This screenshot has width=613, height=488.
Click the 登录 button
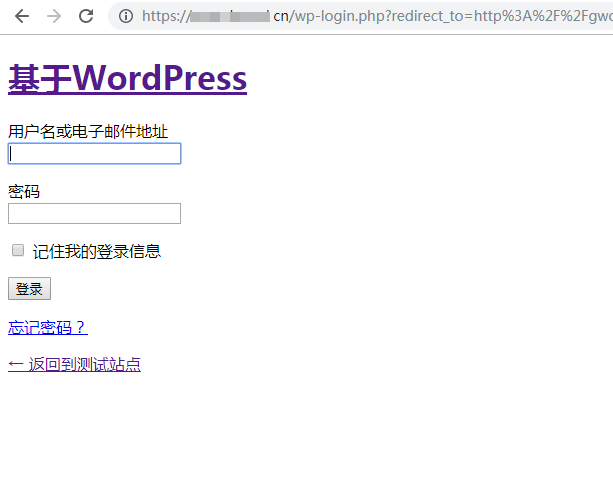(29, 289)
